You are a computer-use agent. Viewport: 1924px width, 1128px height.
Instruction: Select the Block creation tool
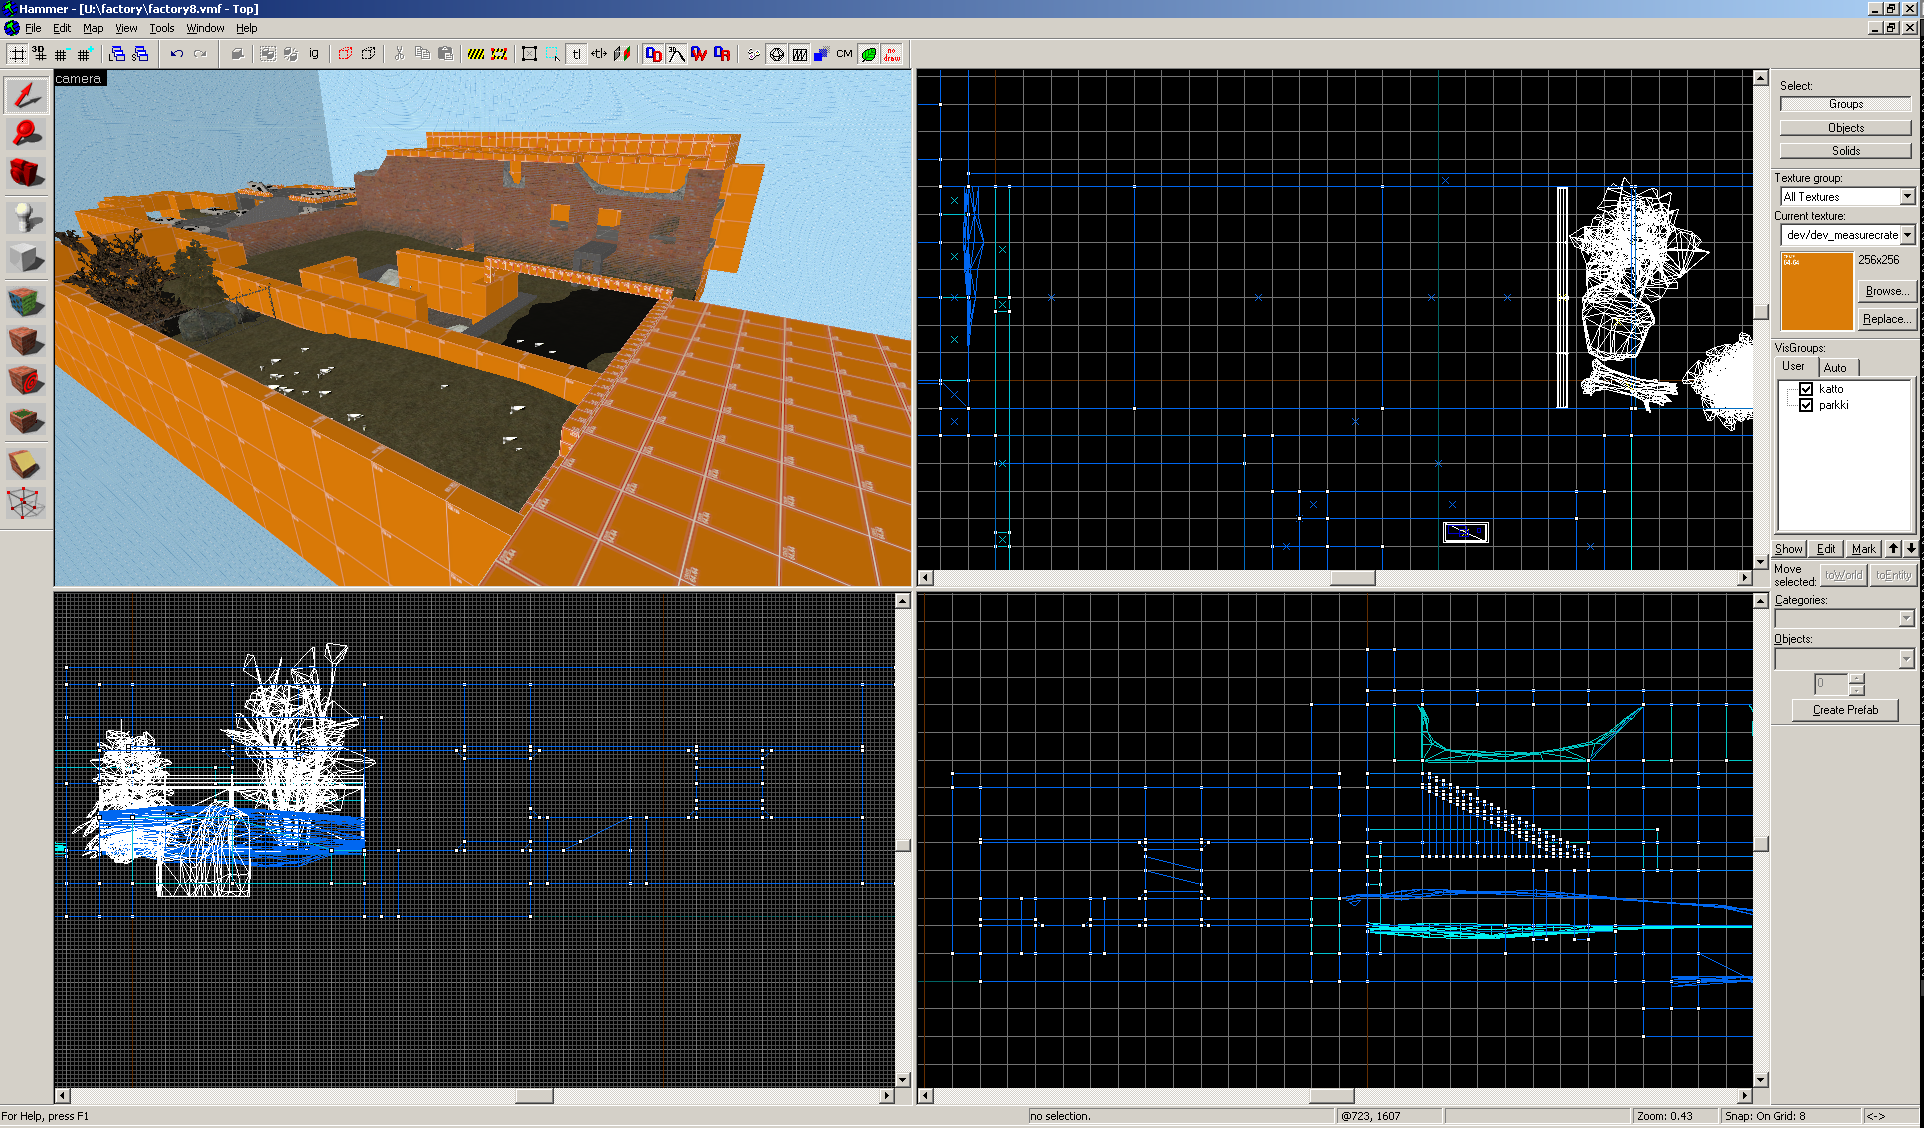click(x=26, y=257)
